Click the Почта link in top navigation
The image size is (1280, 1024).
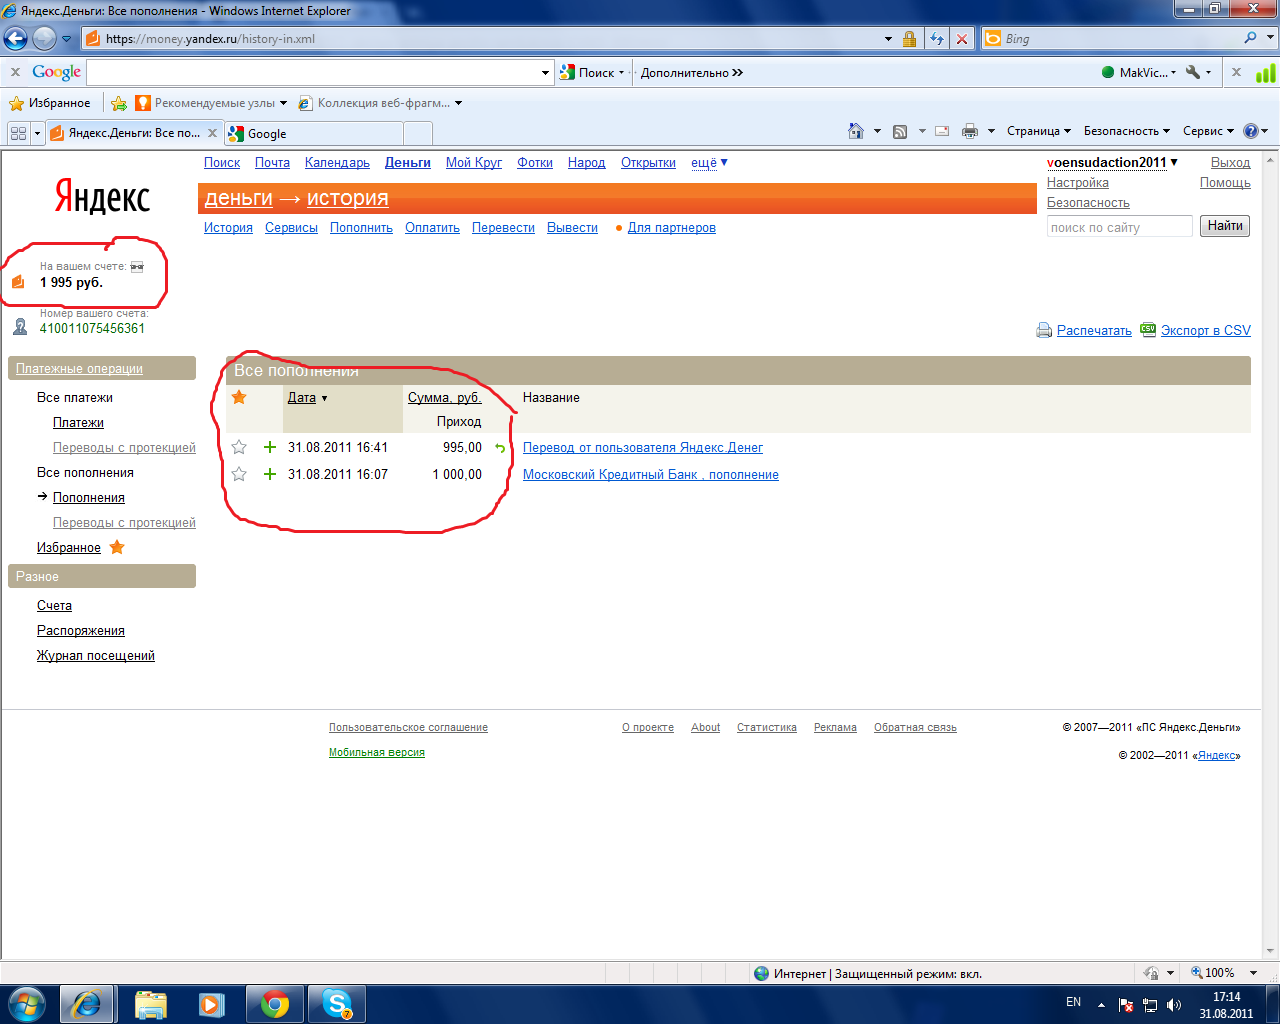click(x=272, y=162)
